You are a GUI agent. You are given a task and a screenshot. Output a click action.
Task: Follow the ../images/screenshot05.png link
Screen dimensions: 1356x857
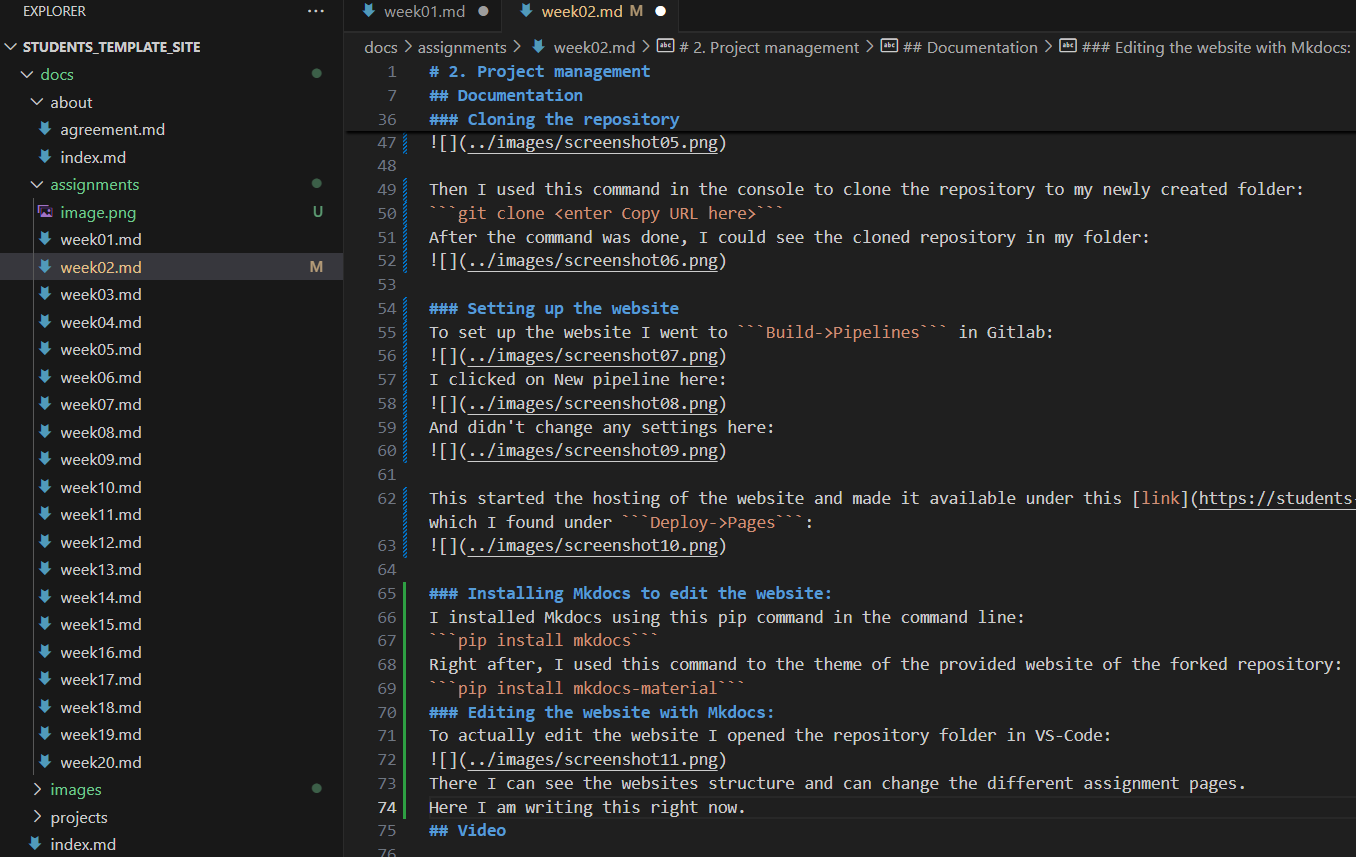click(592, 142)
